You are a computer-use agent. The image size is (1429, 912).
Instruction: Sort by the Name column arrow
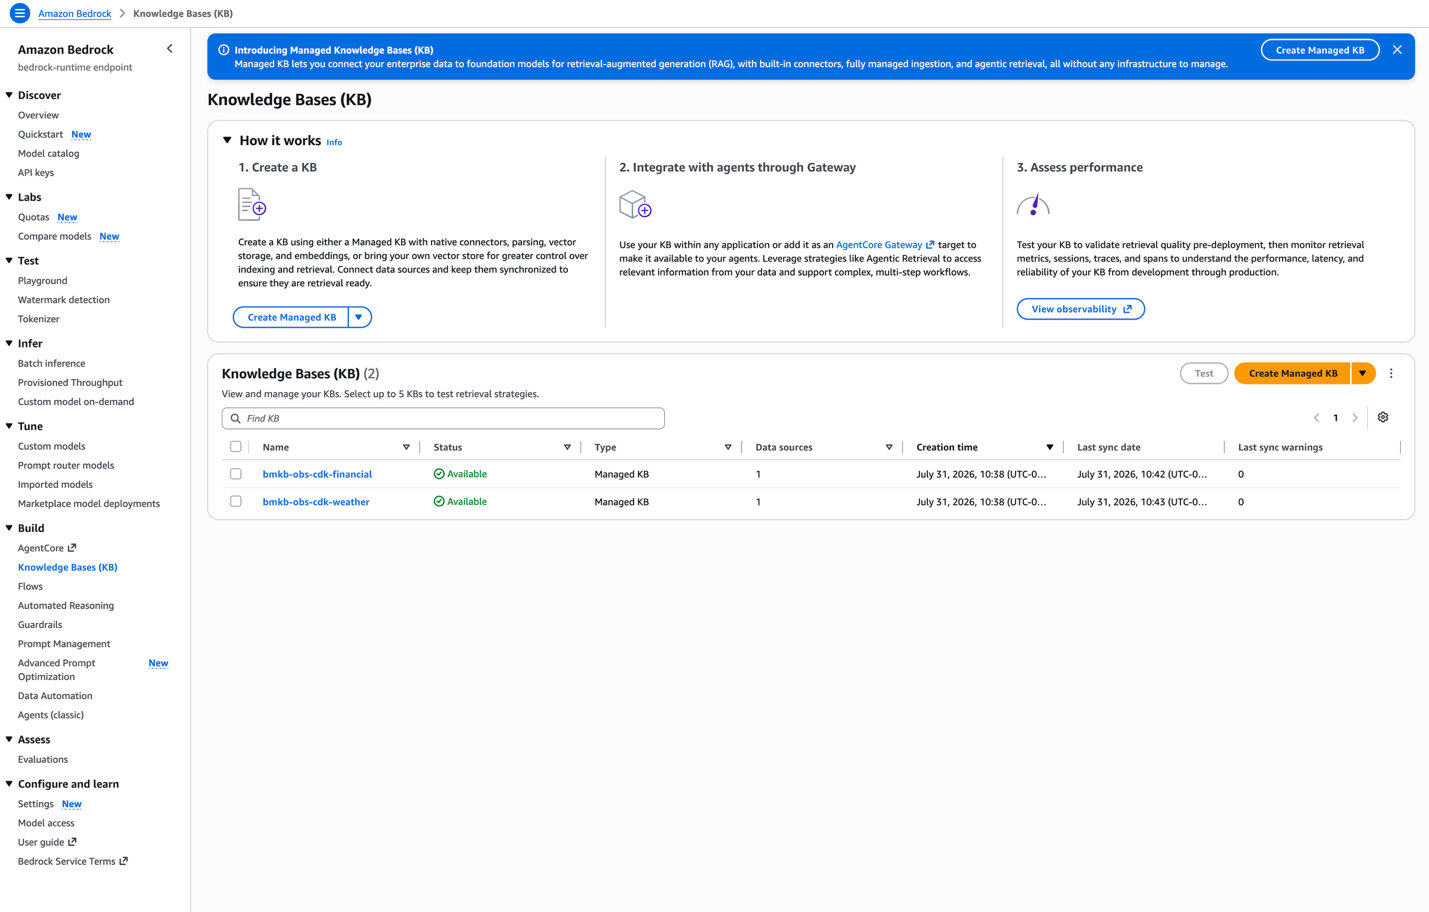(406, 448)
